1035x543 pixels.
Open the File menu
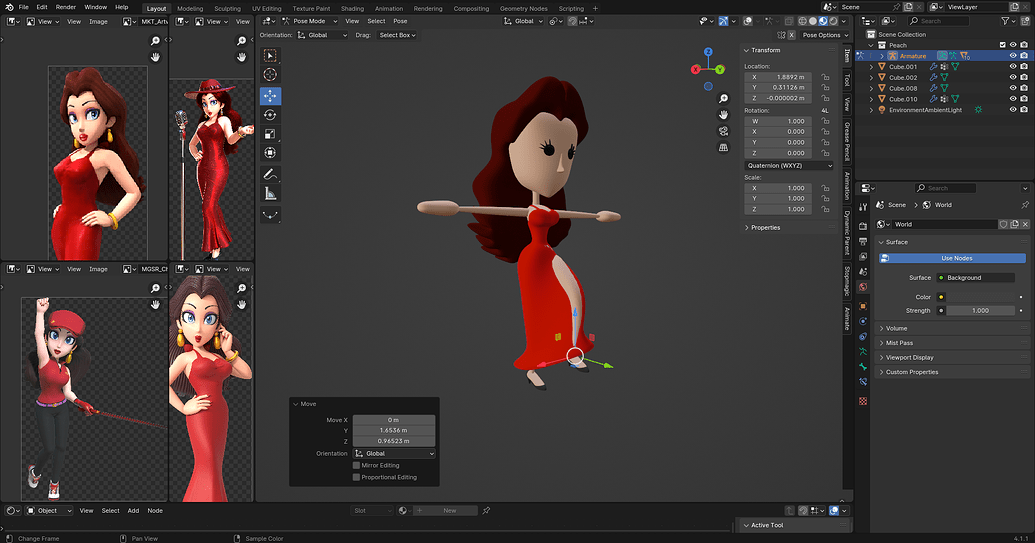[x=23, y=7]
